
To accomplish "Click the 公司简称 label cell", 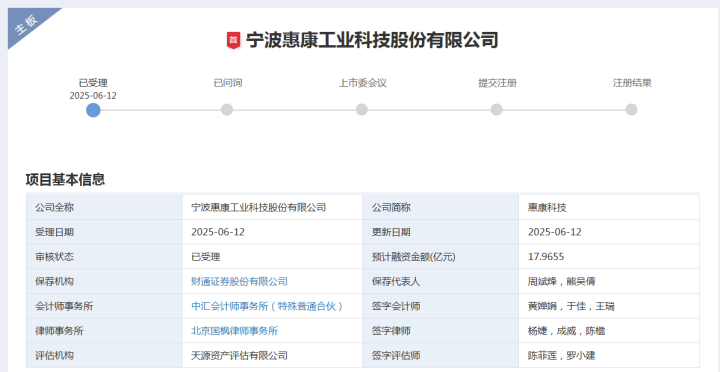I will coord(441,207).
